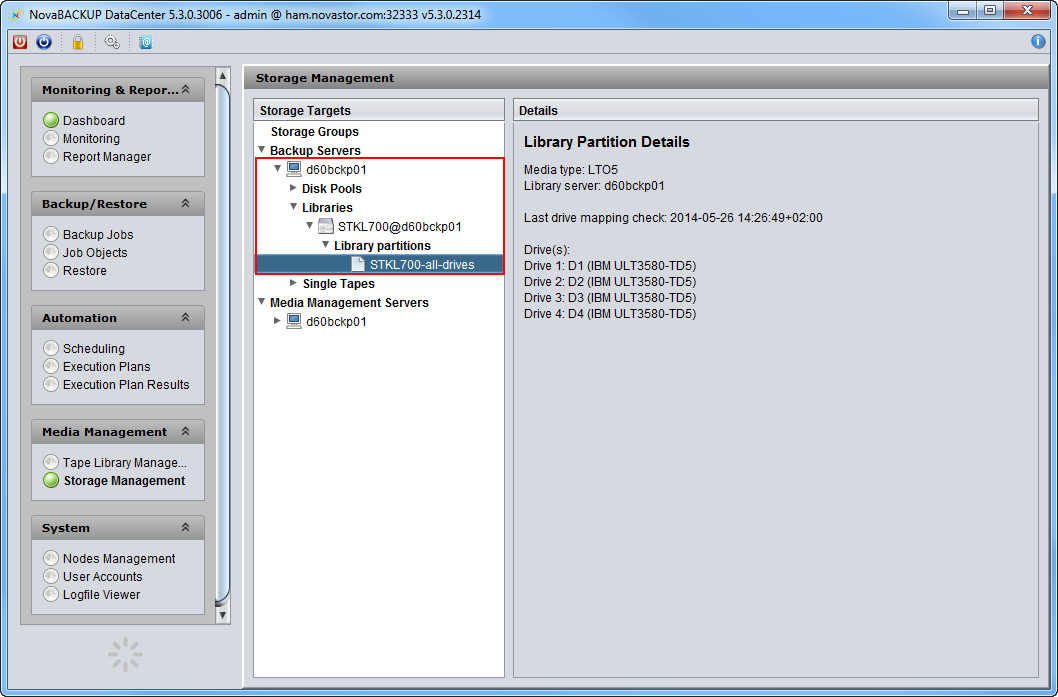
Task: Select the Monitoring radio indicator
Action: tap(51, 138)
